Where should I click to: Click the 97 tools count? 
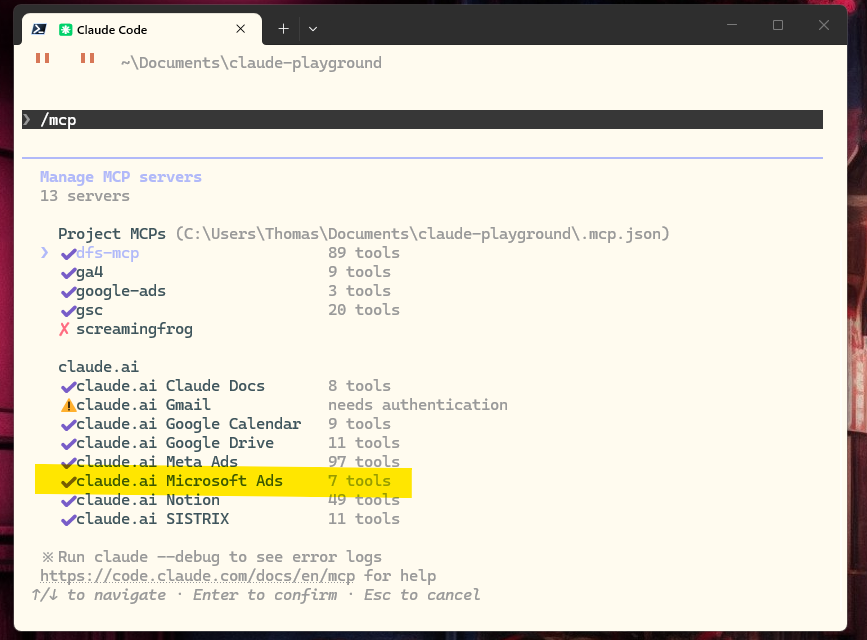coord(364,462)
